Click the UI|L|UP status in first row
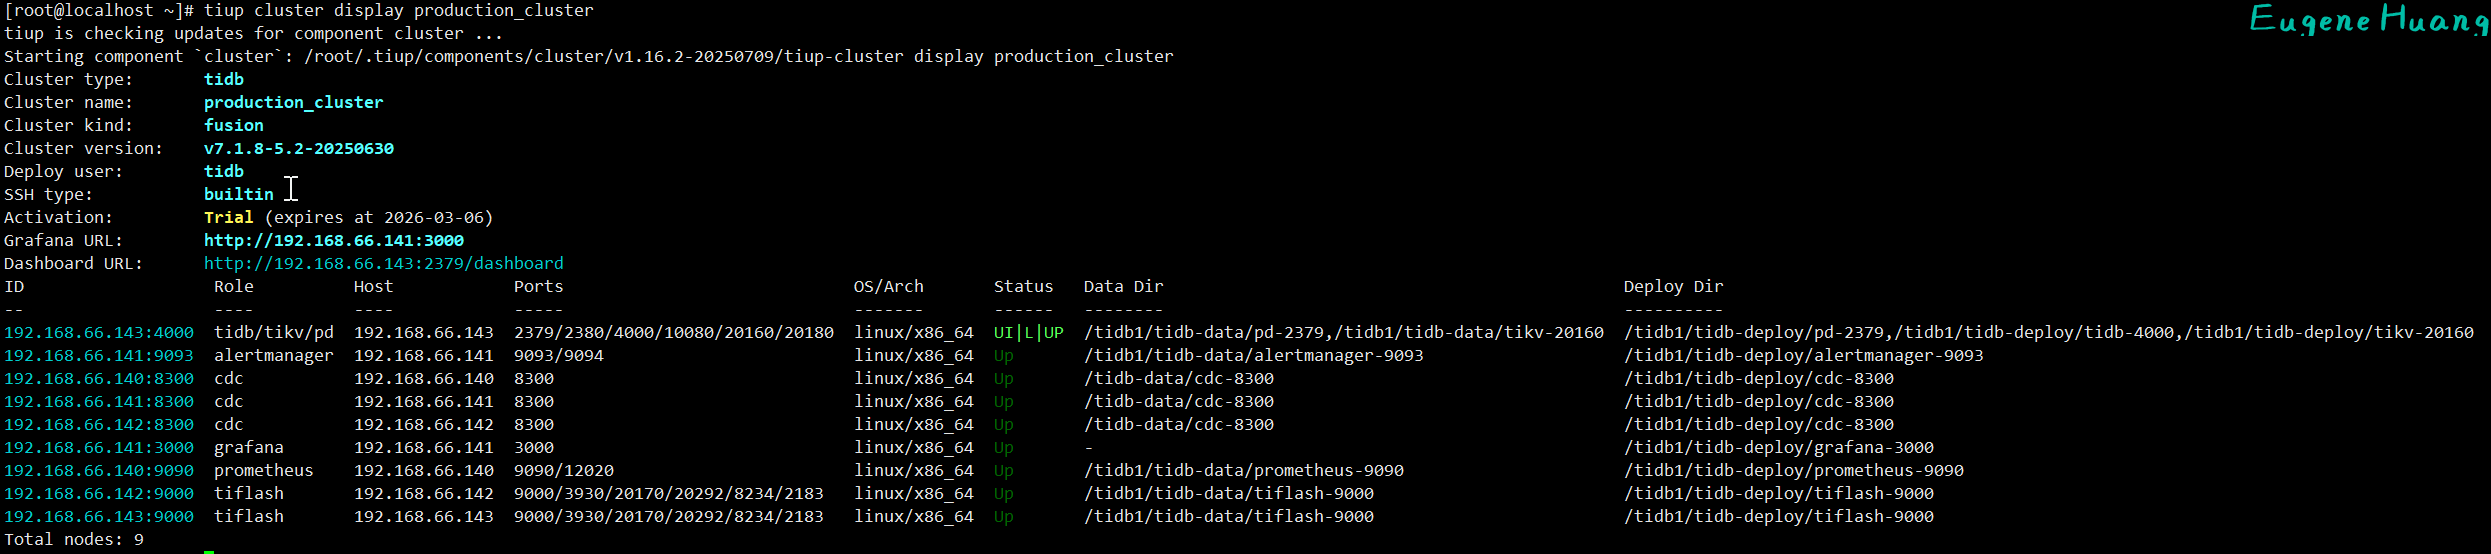Viewport: 2491px width, 554px height. point(1028,333)
